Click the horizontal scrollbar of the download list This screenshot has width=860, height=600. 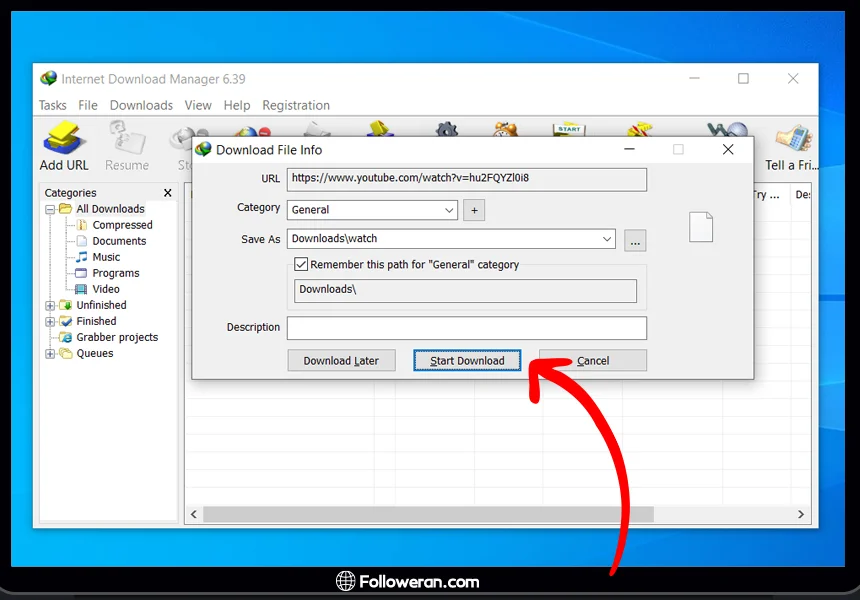[430, 514]
